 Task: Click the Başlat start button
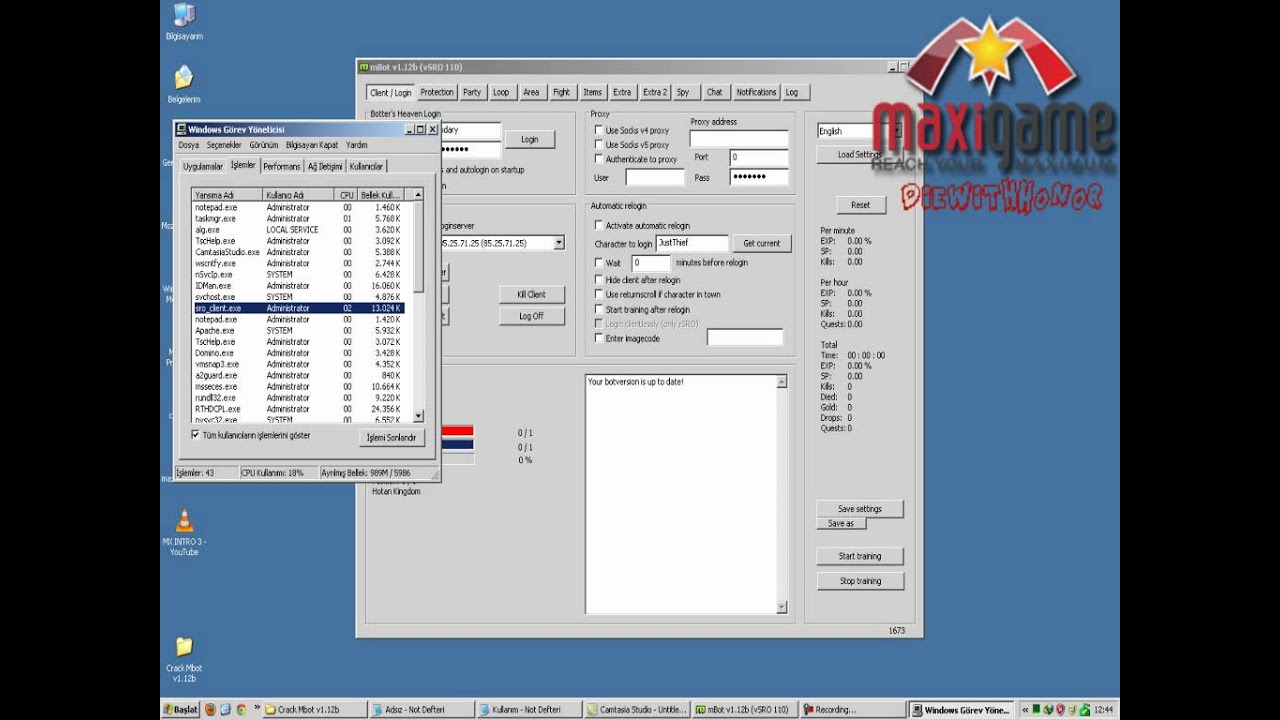(x=181, y=710)
